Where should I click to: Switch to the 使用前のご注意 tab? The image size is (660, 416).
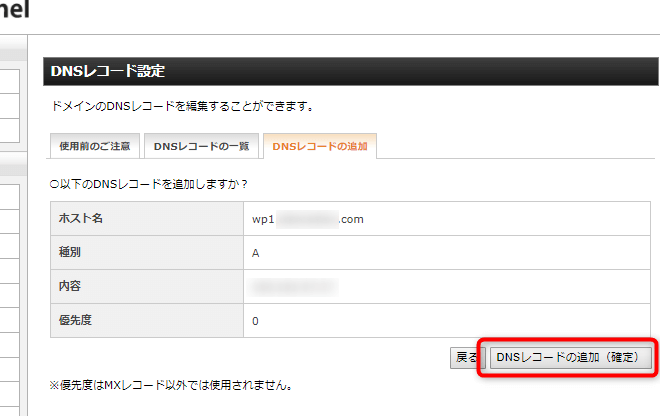pos(94,146)
